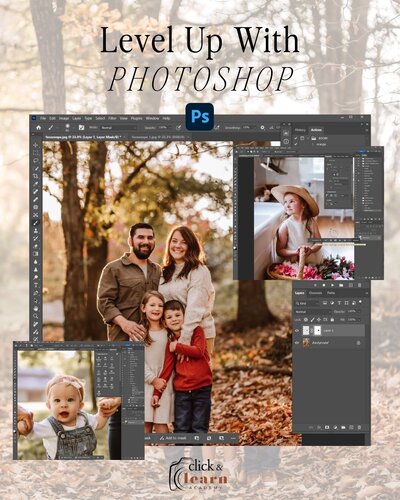This screenshot has width=400, height=500.
Task: Filter for pixel layers icon
Action: tap(325, 303)
